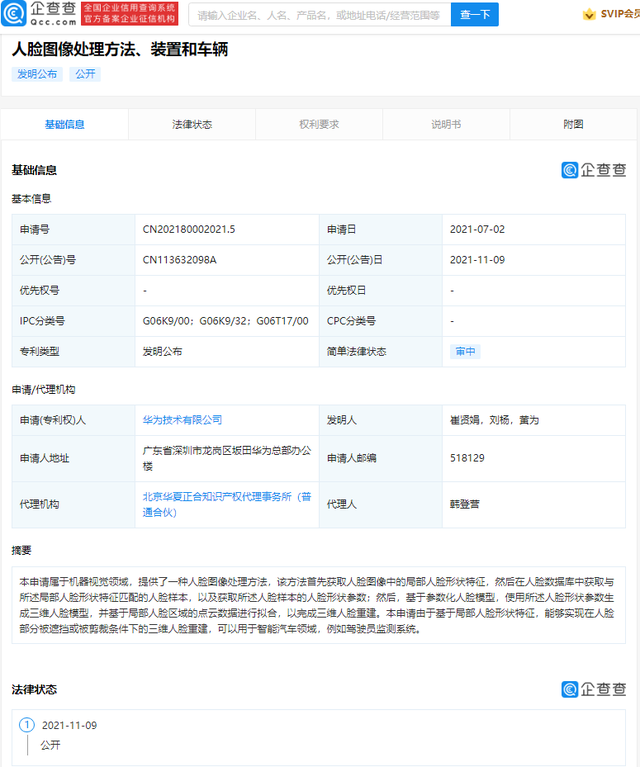Open the 法律状态 tab
This screenshot has height=767, width=640.
click(192, 125)
